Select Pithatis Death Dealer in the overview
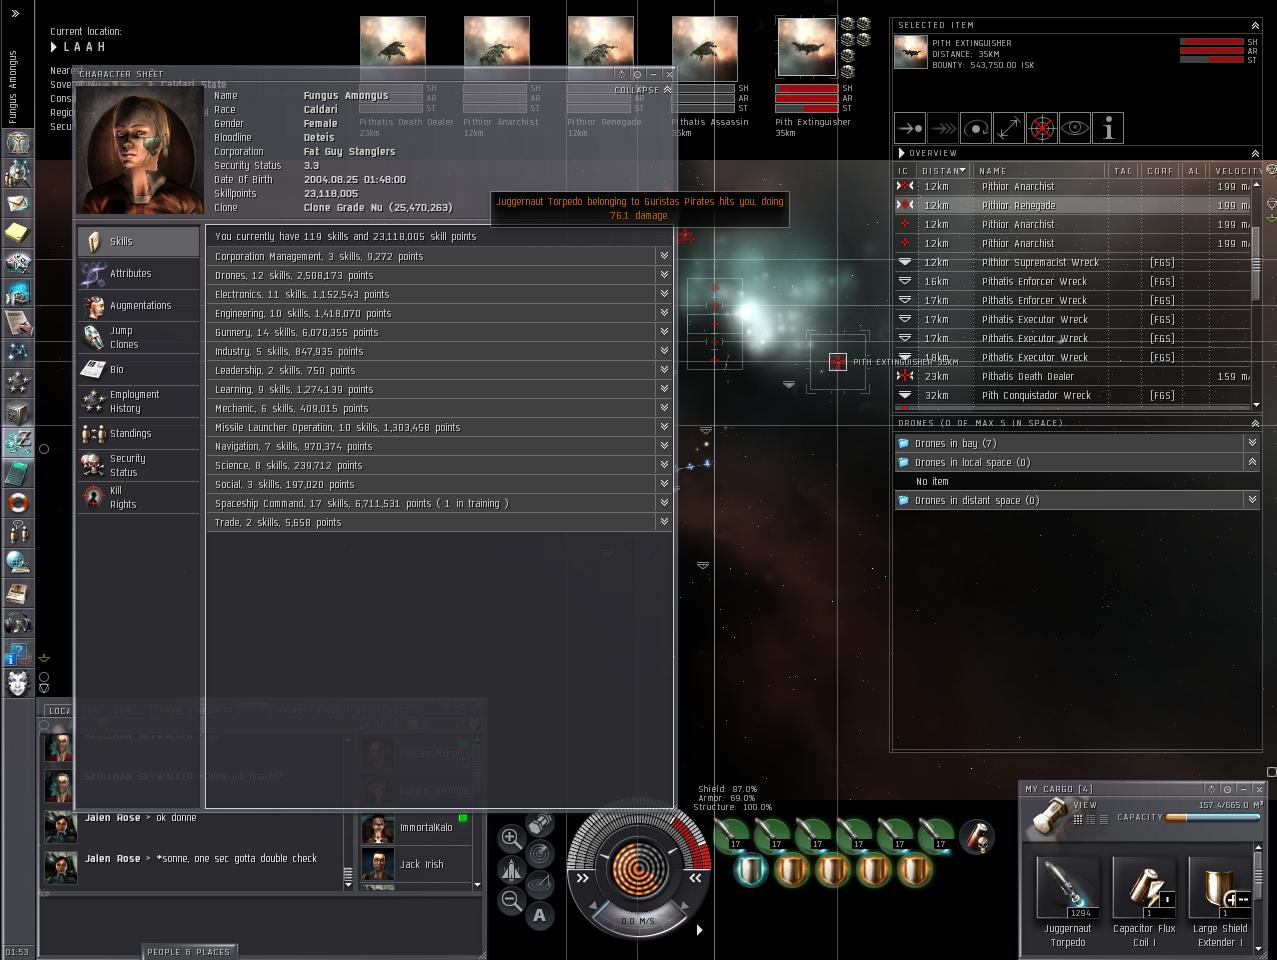The width and height of the screenshot is (1277, 960). click(x=1072, y=376)
